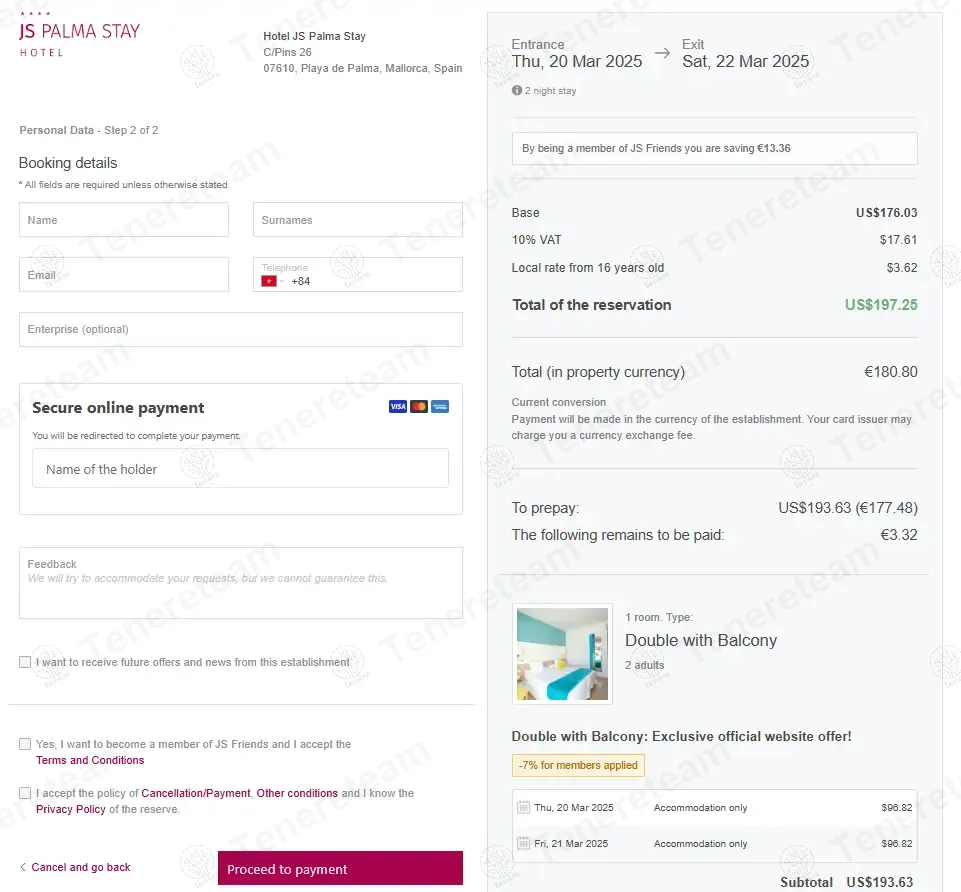Image resolution: width=961 pixels, height=892 pixels.
Task: Accept the Cancellation/Payment policy checkbox
Action: (x=25, y=793)
